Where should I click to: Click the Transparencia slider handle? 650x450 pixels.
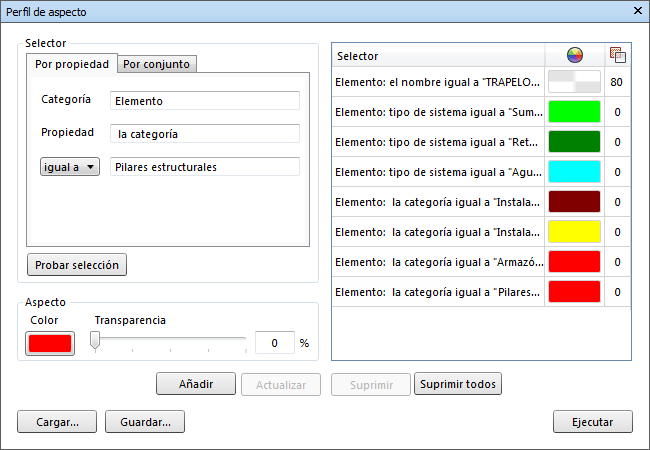click(95, 342)
